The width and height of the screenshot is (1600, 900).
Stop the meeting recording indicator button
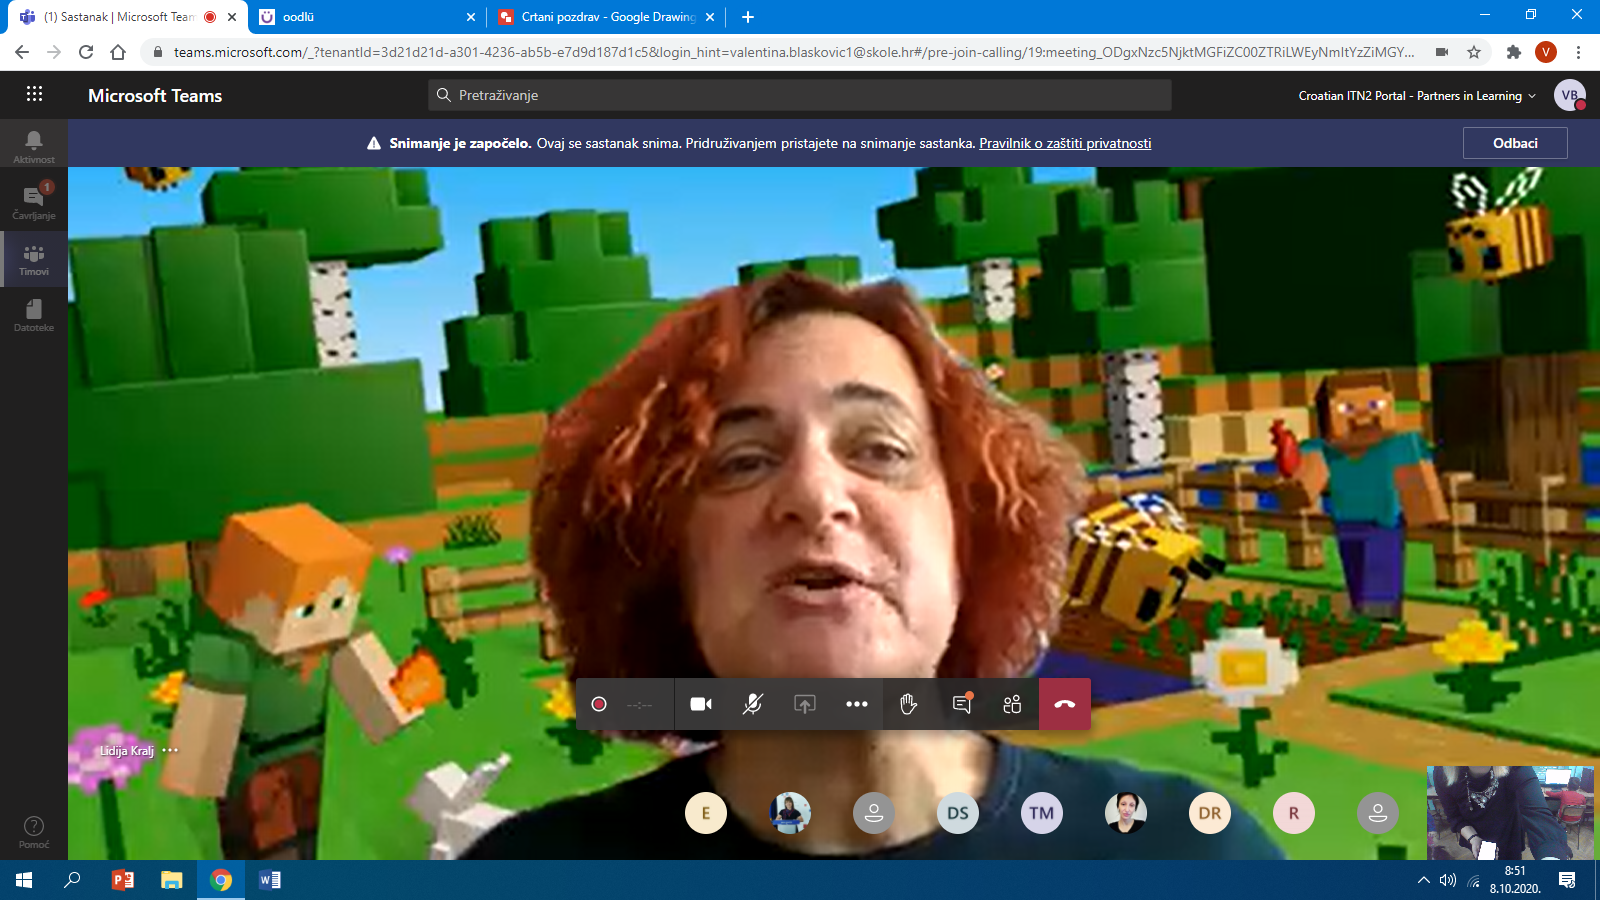(599, 704)
